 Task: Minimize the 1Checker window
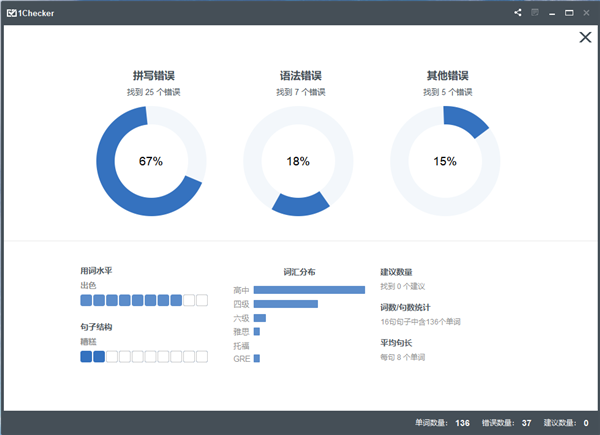(552, 12)
